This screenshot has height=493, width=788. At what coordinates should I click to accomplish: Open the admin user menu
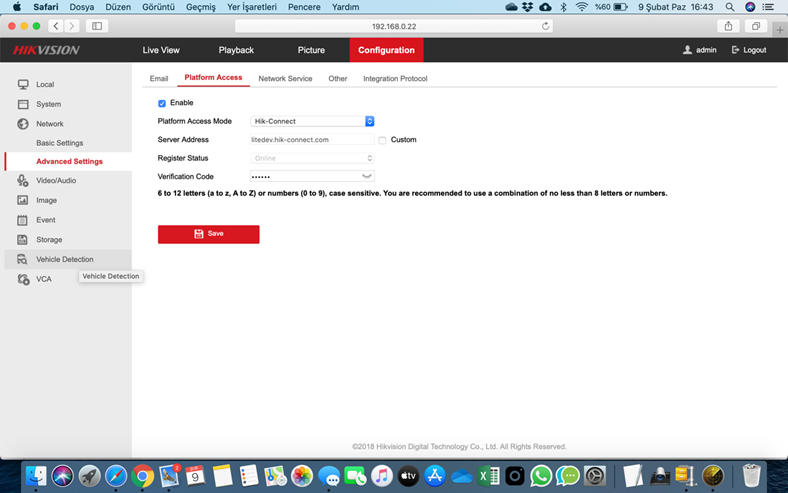coord(700,50)
